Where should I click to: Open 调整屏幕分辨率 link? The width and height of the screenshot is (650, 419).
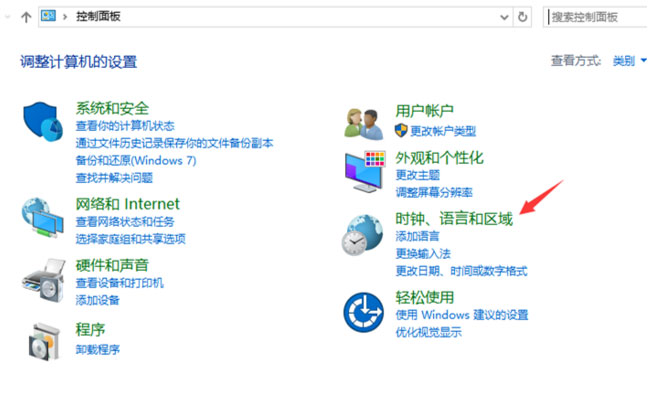pos(434,192)
